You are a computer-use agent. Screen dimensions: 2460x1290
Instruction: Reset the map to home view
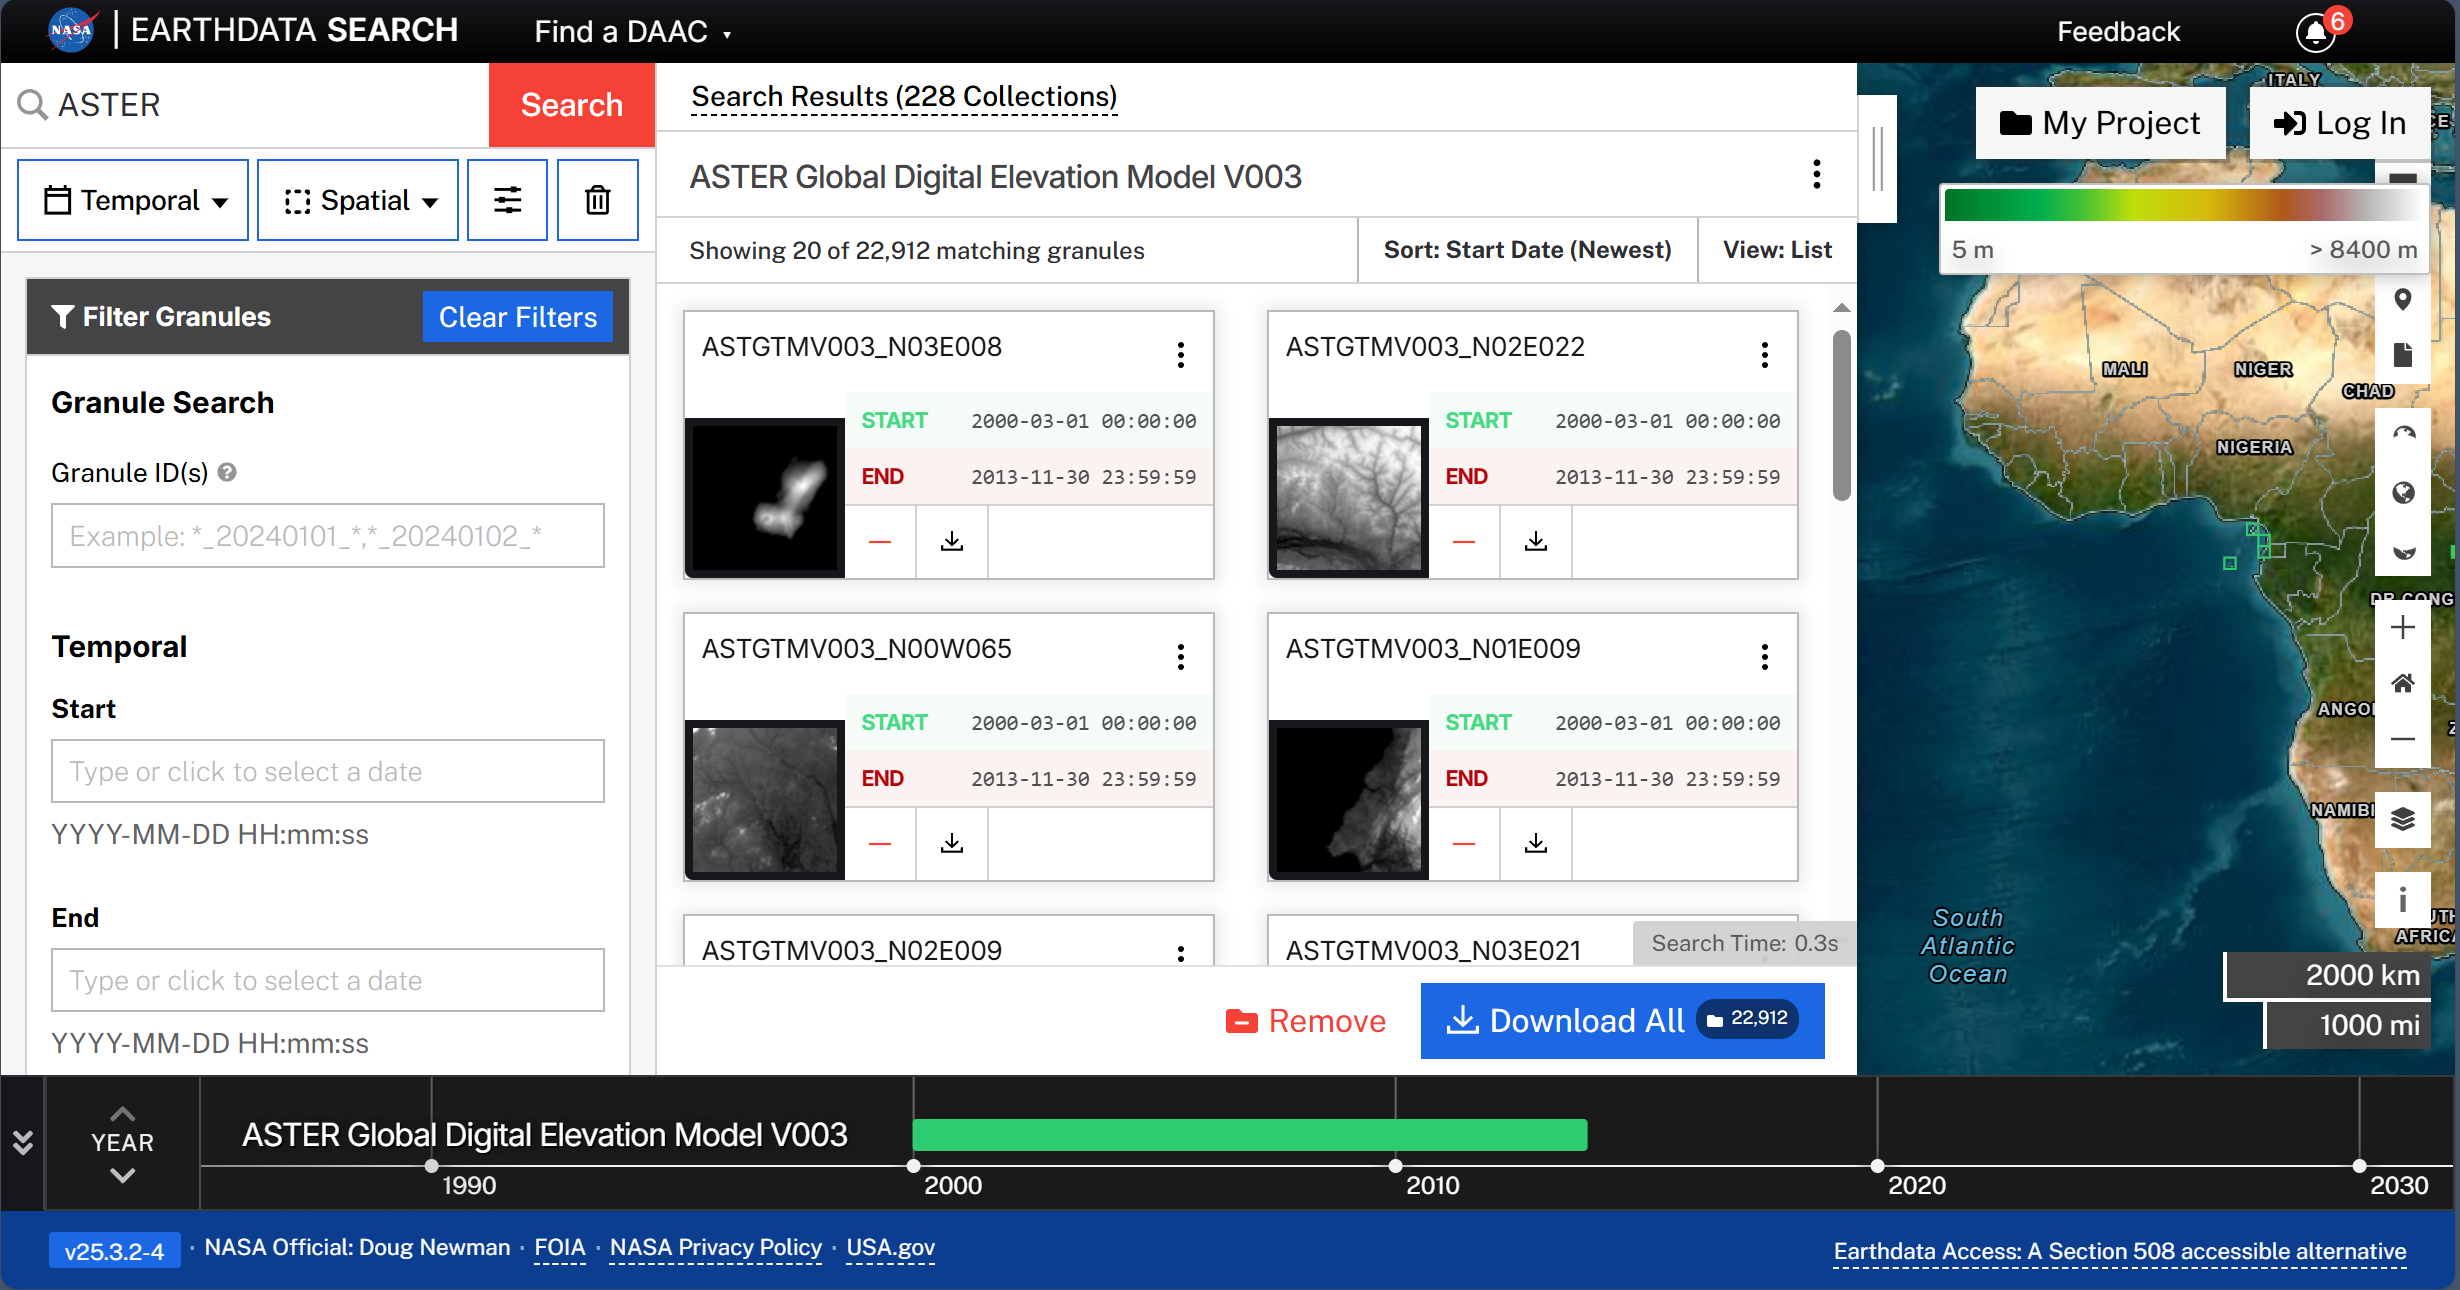click(x=2402, y=683)
